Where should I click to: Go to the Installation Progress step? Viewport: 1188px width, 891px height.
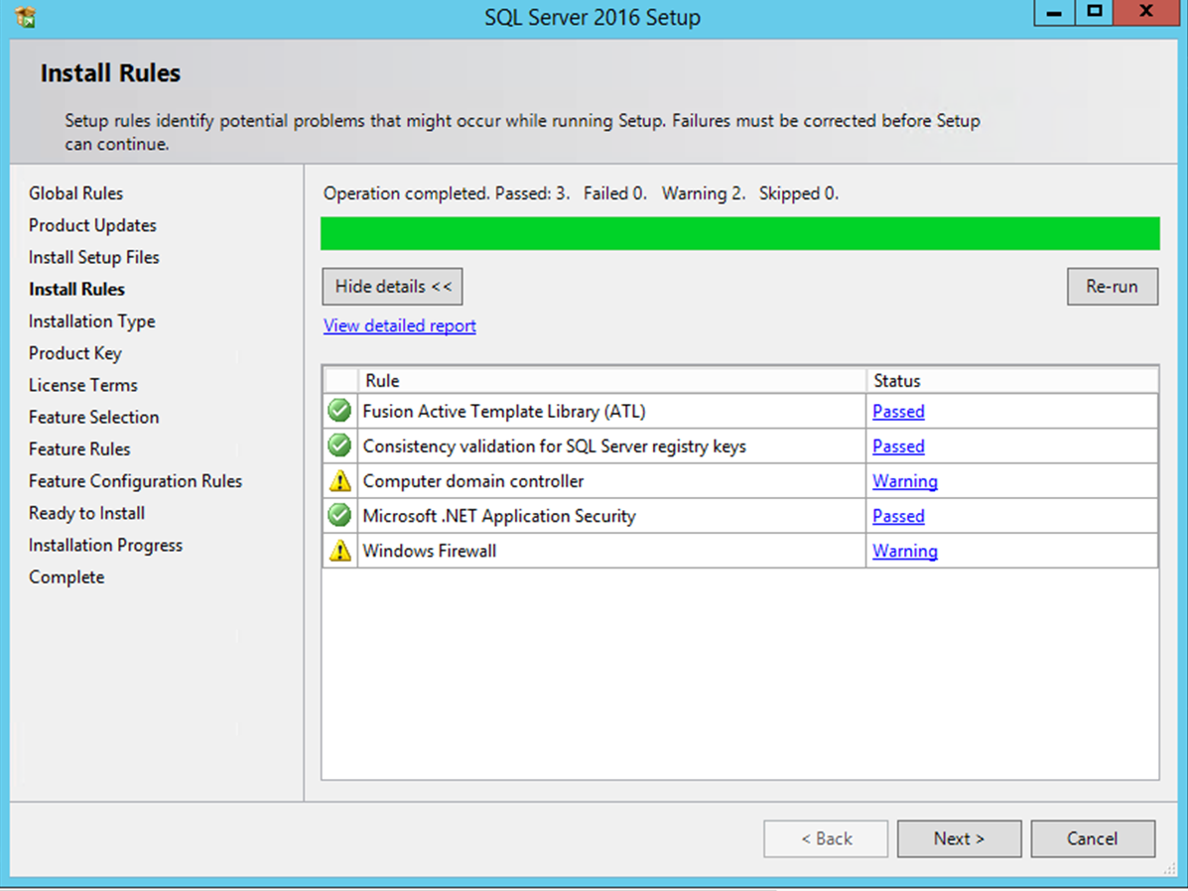(106, 545)
